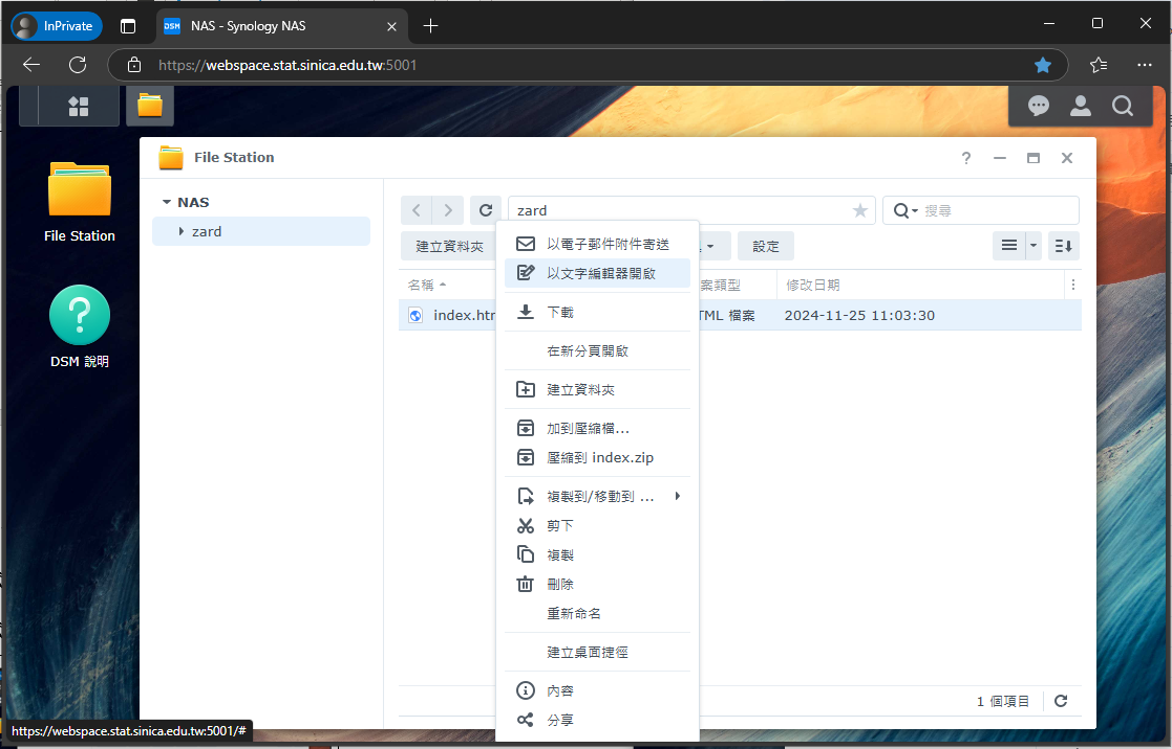
Task: Open File Station desktop shortcut
Action: (x=79, y=201)
